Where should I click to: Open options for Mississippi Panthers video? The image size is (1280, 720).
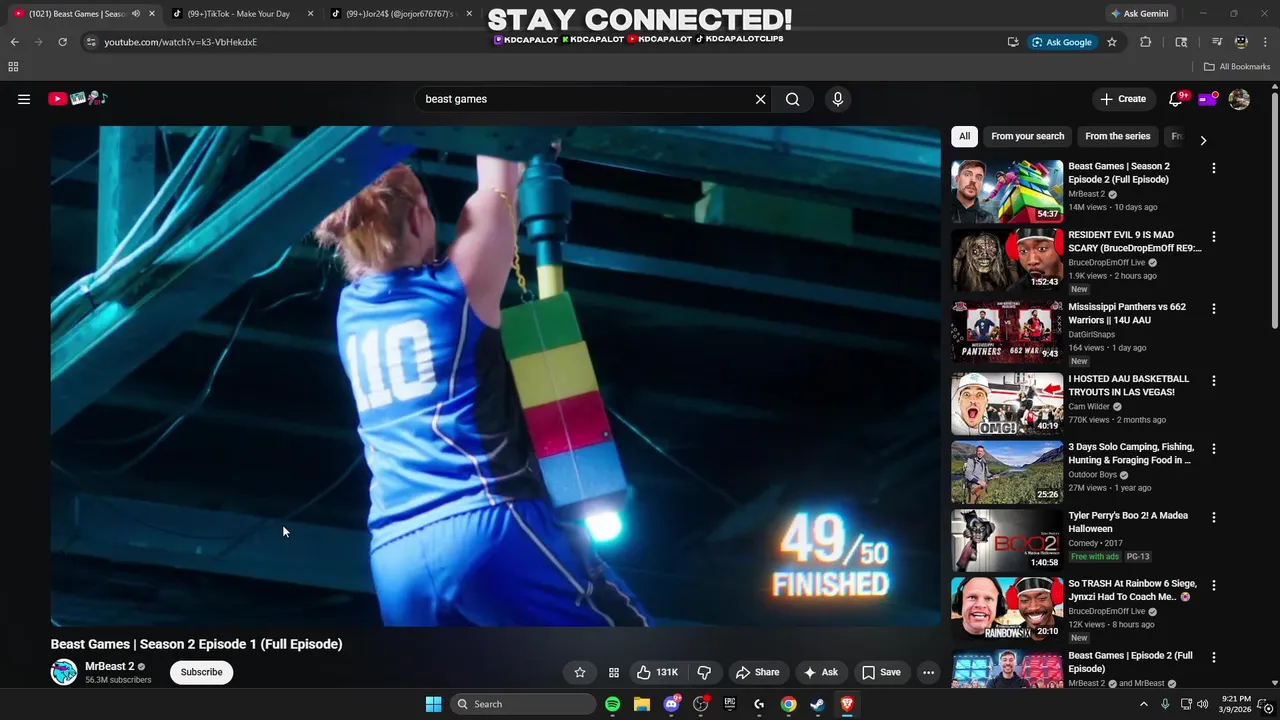point(1214,309)
